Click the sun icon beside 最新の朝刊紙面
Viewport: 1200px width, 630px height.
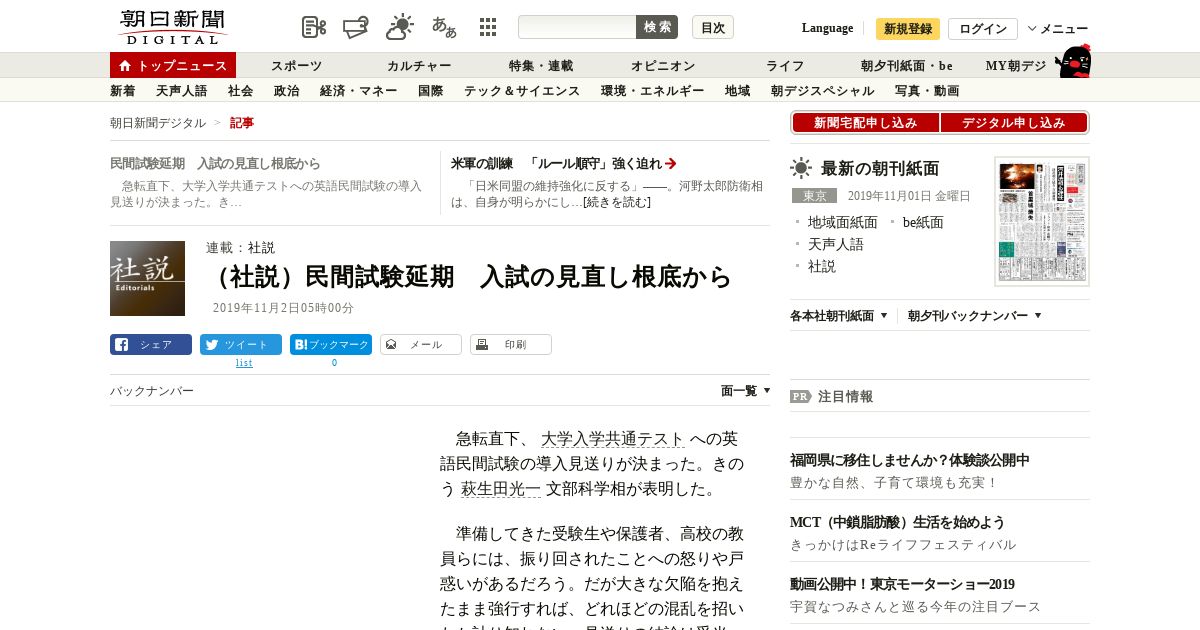click(801, 168)
